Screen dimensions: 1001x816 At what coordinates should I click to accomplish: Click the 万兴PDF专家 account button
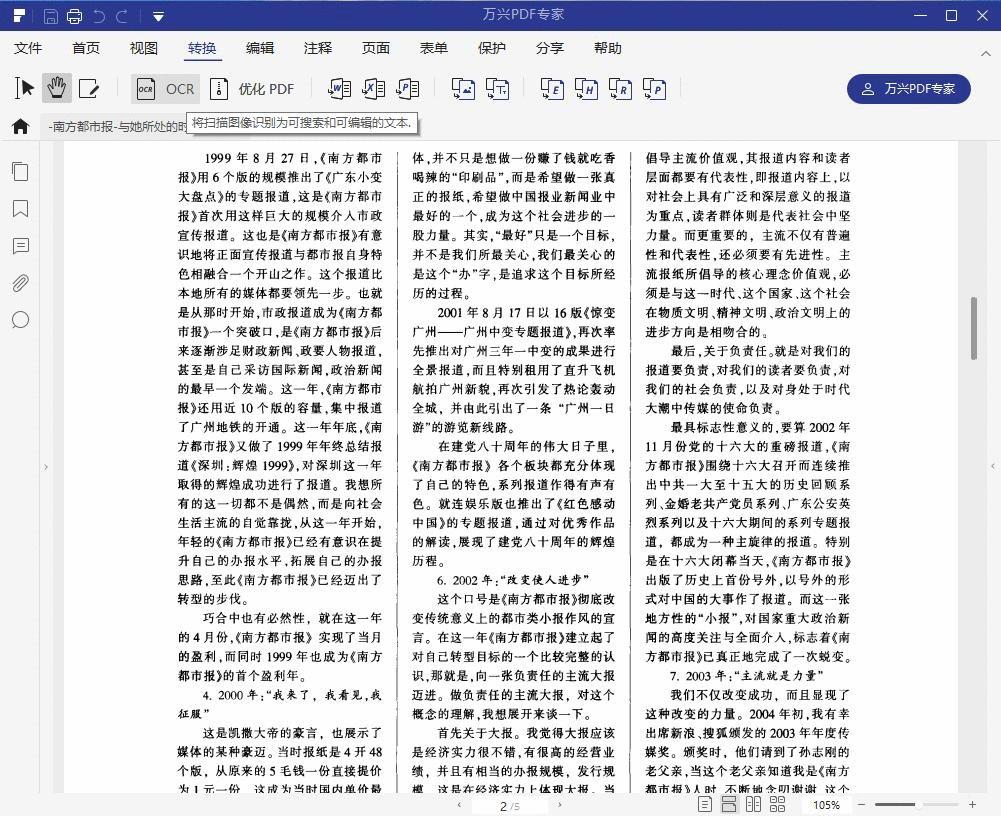click(908, 89)
